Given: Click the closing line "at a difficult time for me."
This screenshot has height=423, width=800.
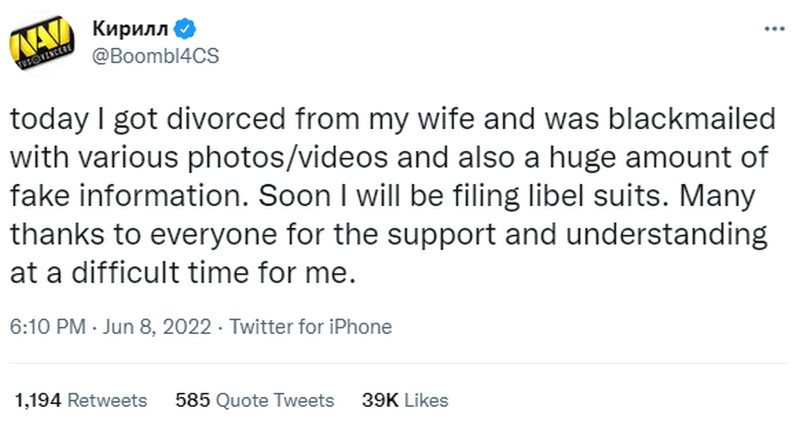Looking at the screenshot, I should coord(182,272).
